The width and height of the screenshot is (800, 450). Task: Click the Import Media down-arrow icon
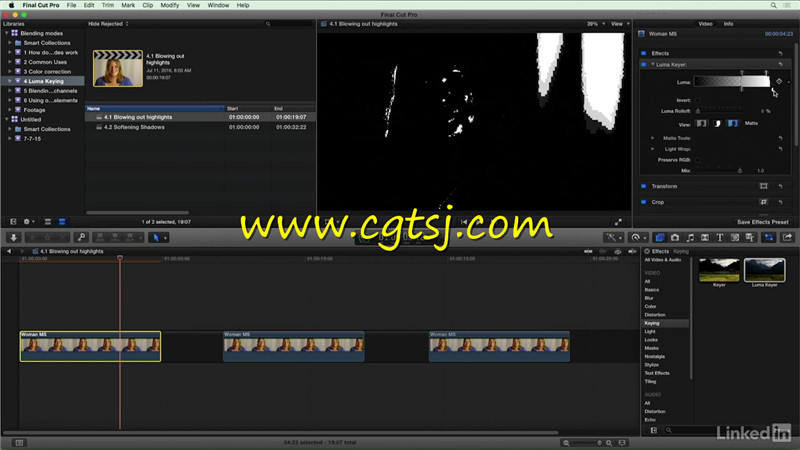point(14,238)
